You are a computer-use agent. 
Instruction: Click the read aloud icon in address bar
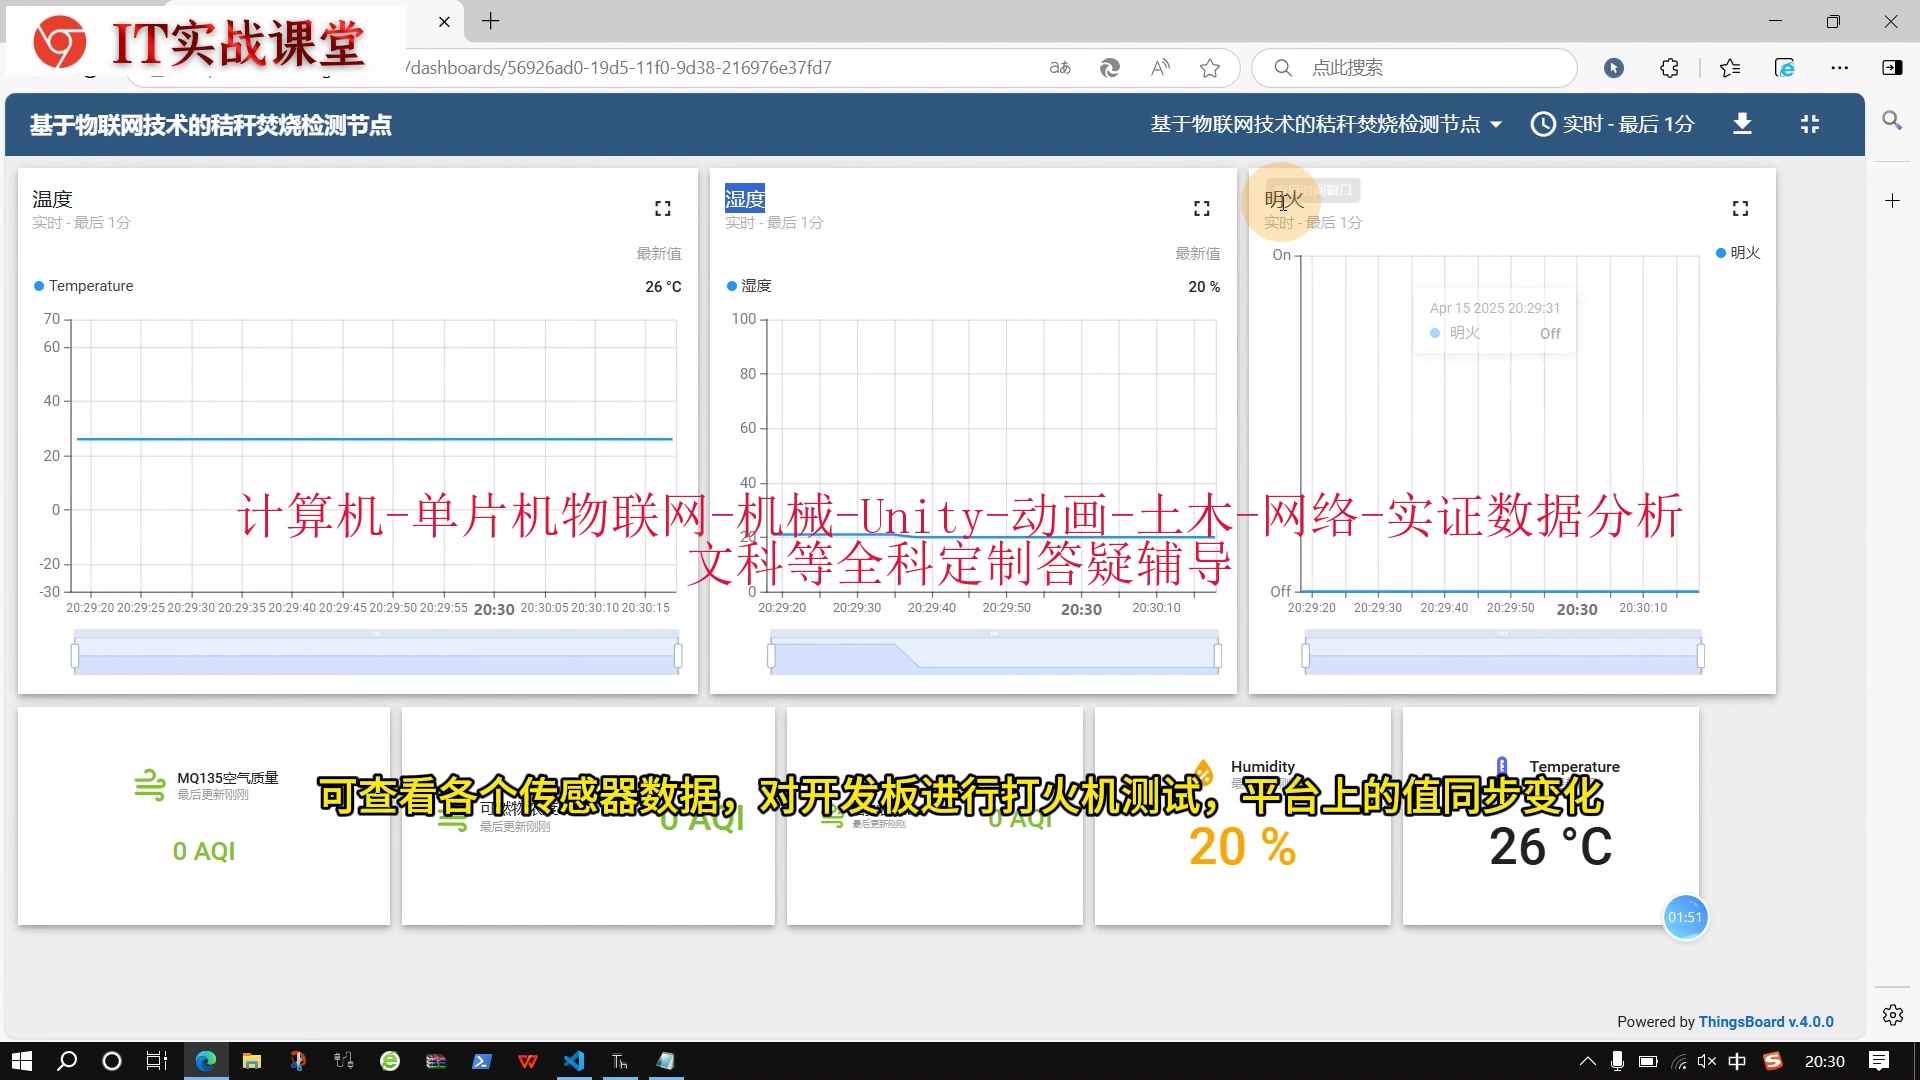(1160, 68)
